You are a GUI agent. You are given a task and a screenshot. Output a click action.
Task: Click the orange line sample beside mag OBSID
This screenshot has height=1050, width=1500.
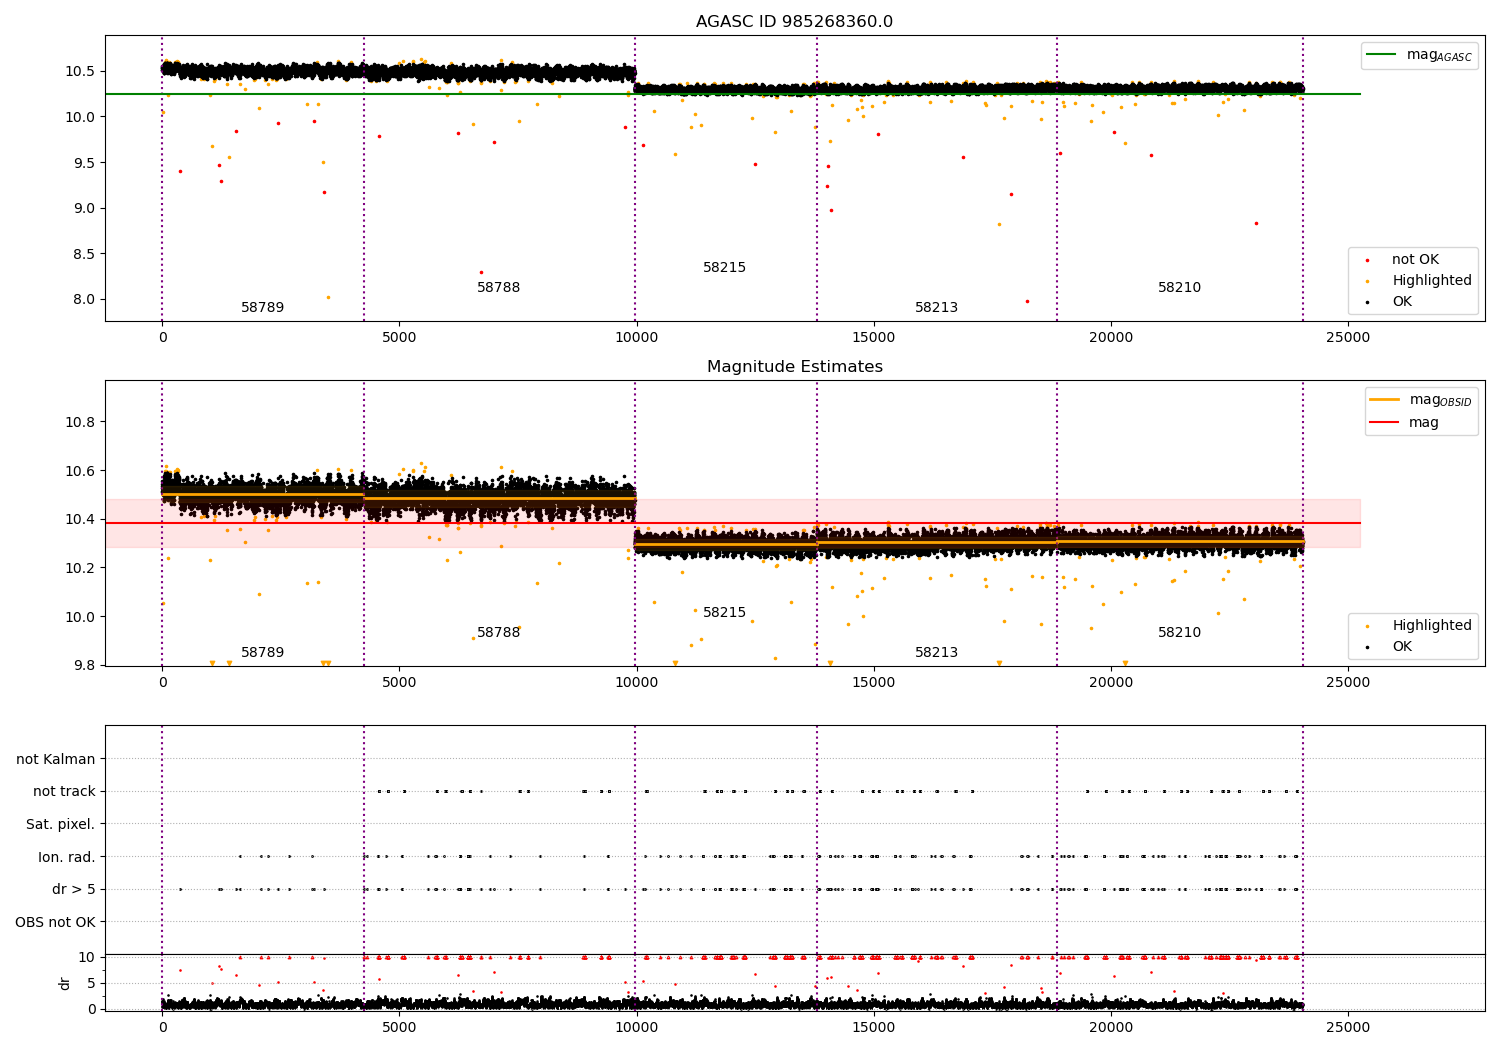click(1384, 400)
